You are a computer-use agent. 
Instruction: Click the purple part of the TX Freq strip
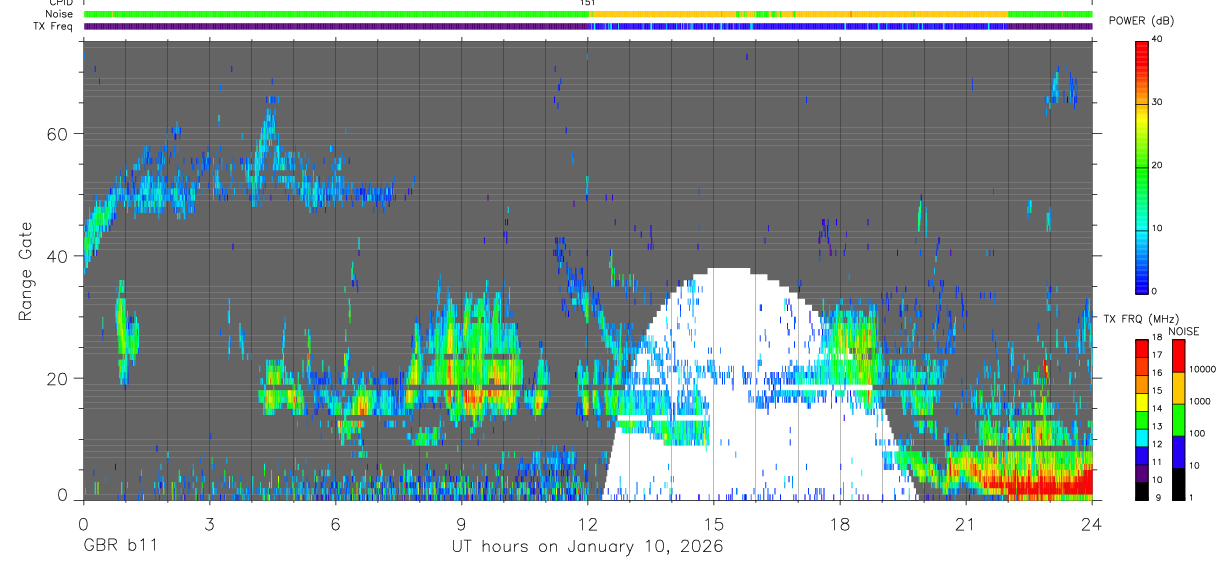[338, 26]
